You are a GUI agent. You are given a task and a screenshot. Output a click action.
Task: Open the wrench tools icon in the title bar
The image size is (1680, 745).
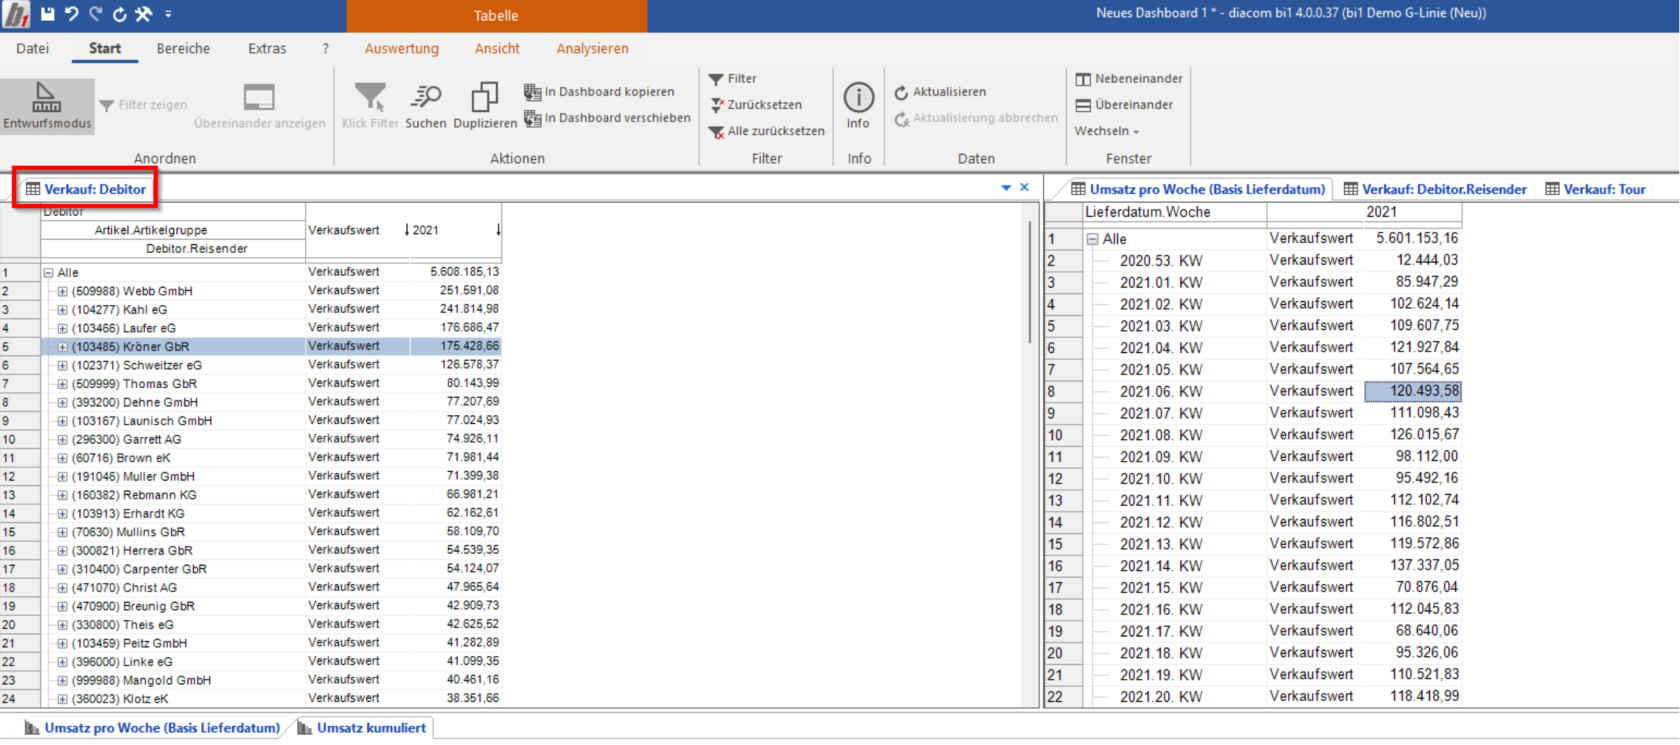pyautogui.click(x=143, y=14)
